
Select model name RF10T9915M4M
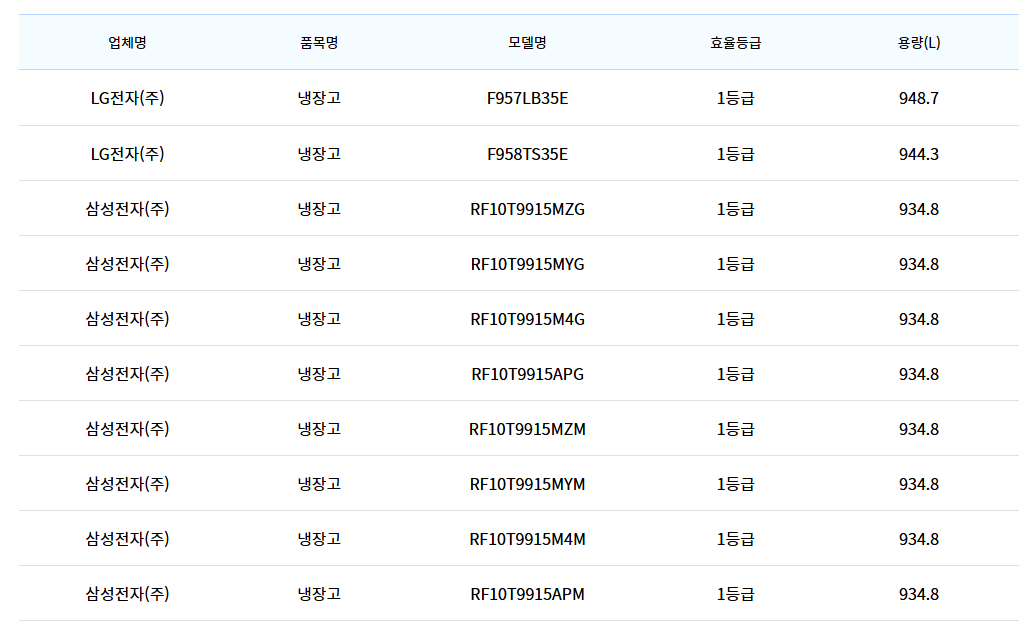point(527,539)
